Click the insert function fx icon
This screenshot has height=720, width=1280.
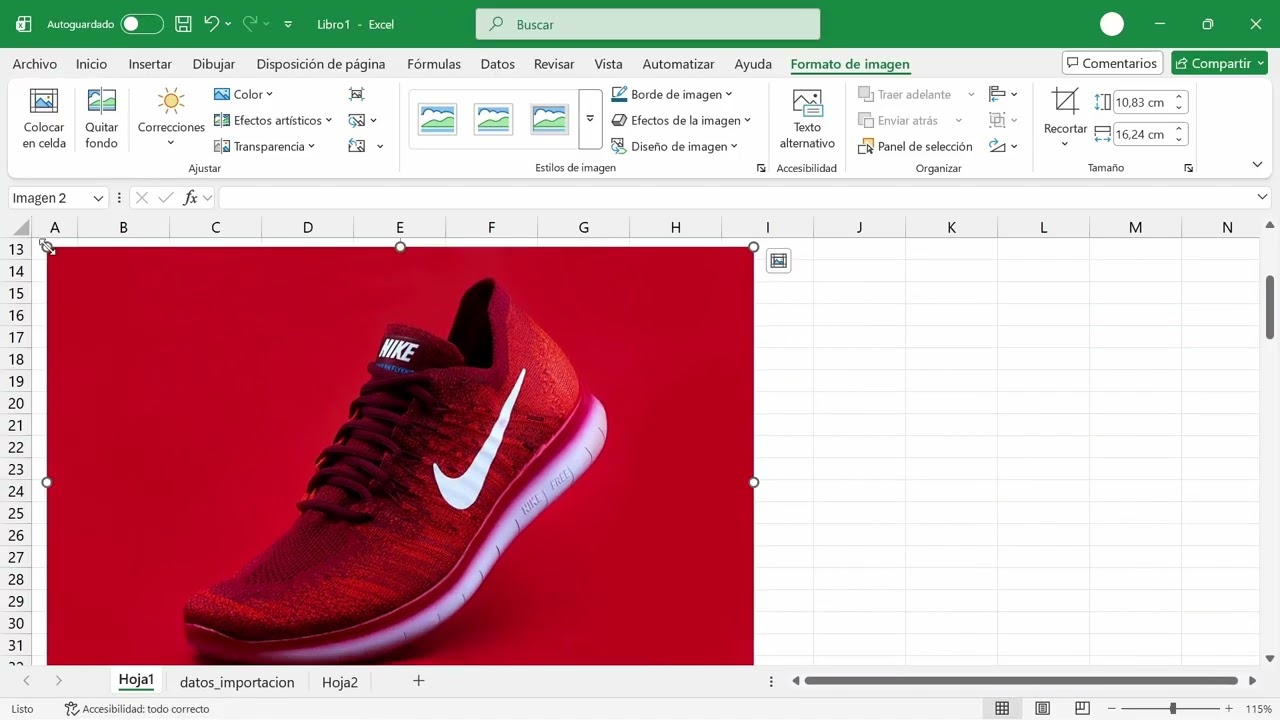pyautogui.click(x=190, y=198)
